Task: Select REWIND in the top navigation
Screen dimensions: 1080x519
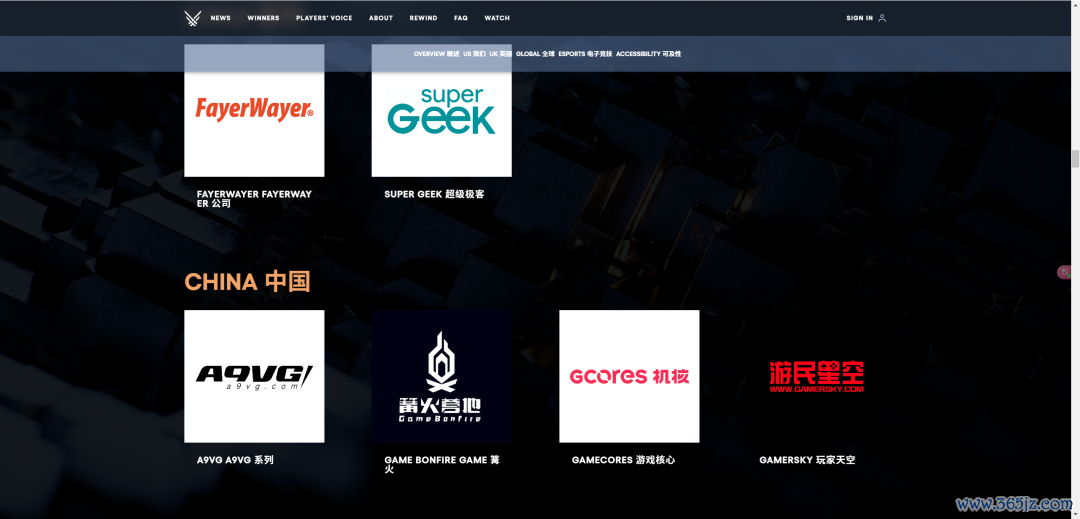Action: (423, 18)
